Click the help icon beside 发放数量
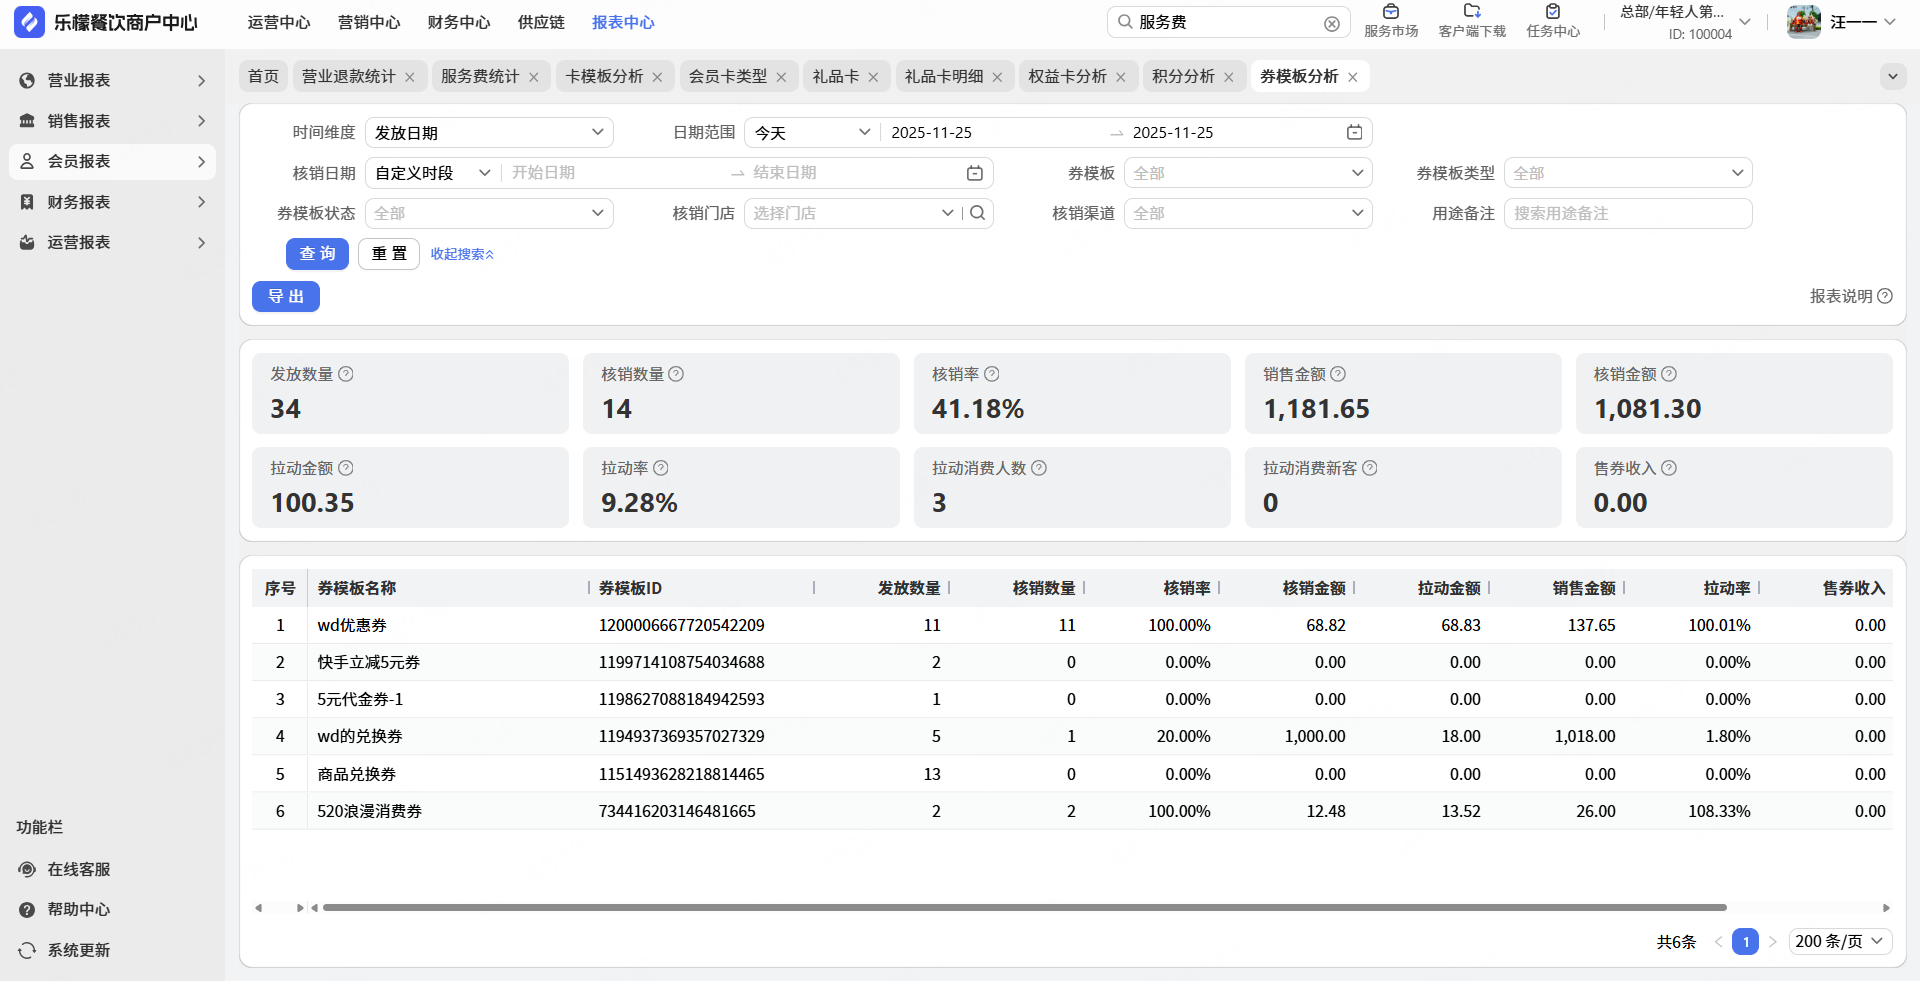The image size is (1920, 981). (x=346, y=374)
